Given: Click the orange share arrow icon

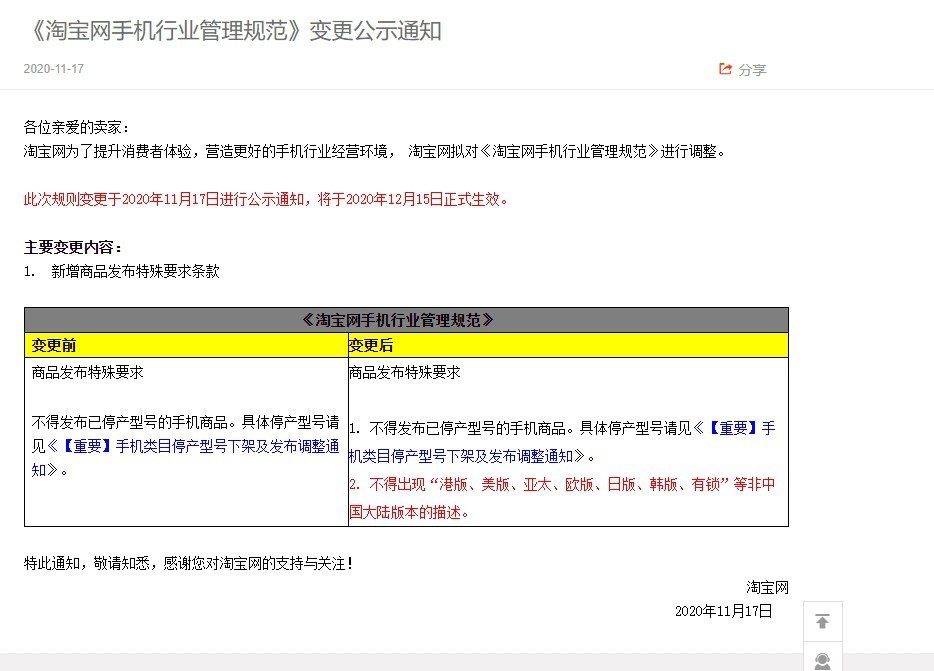Looking at the screenshot, I should pos(726,69).
